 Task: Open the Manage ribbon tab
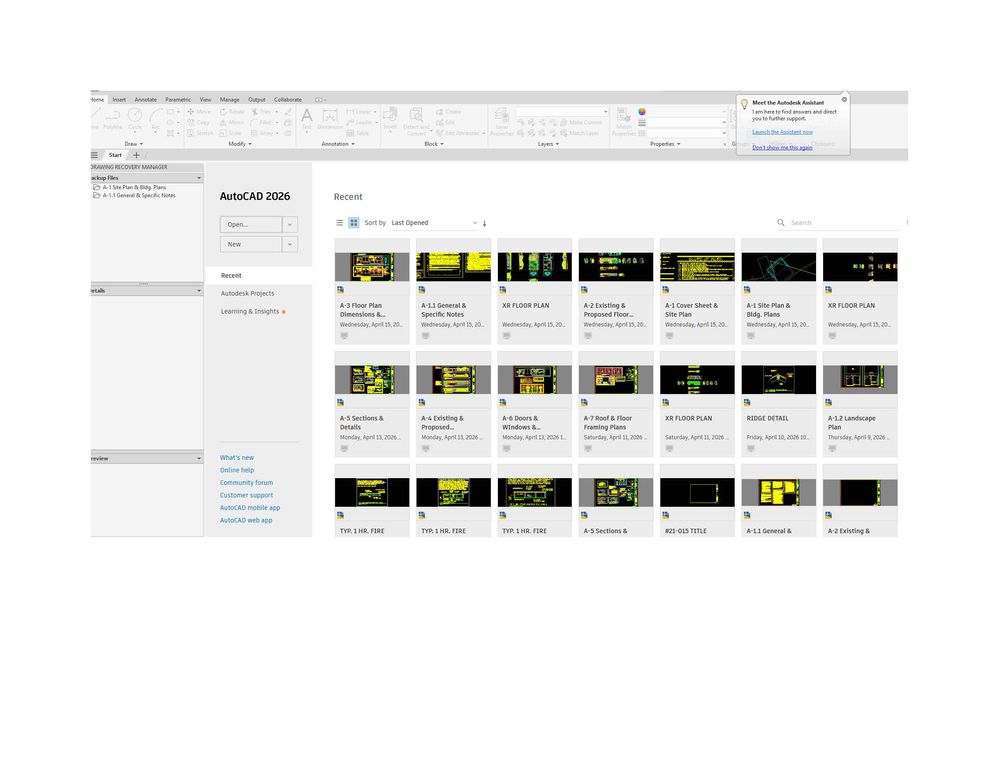coord(229,99)
